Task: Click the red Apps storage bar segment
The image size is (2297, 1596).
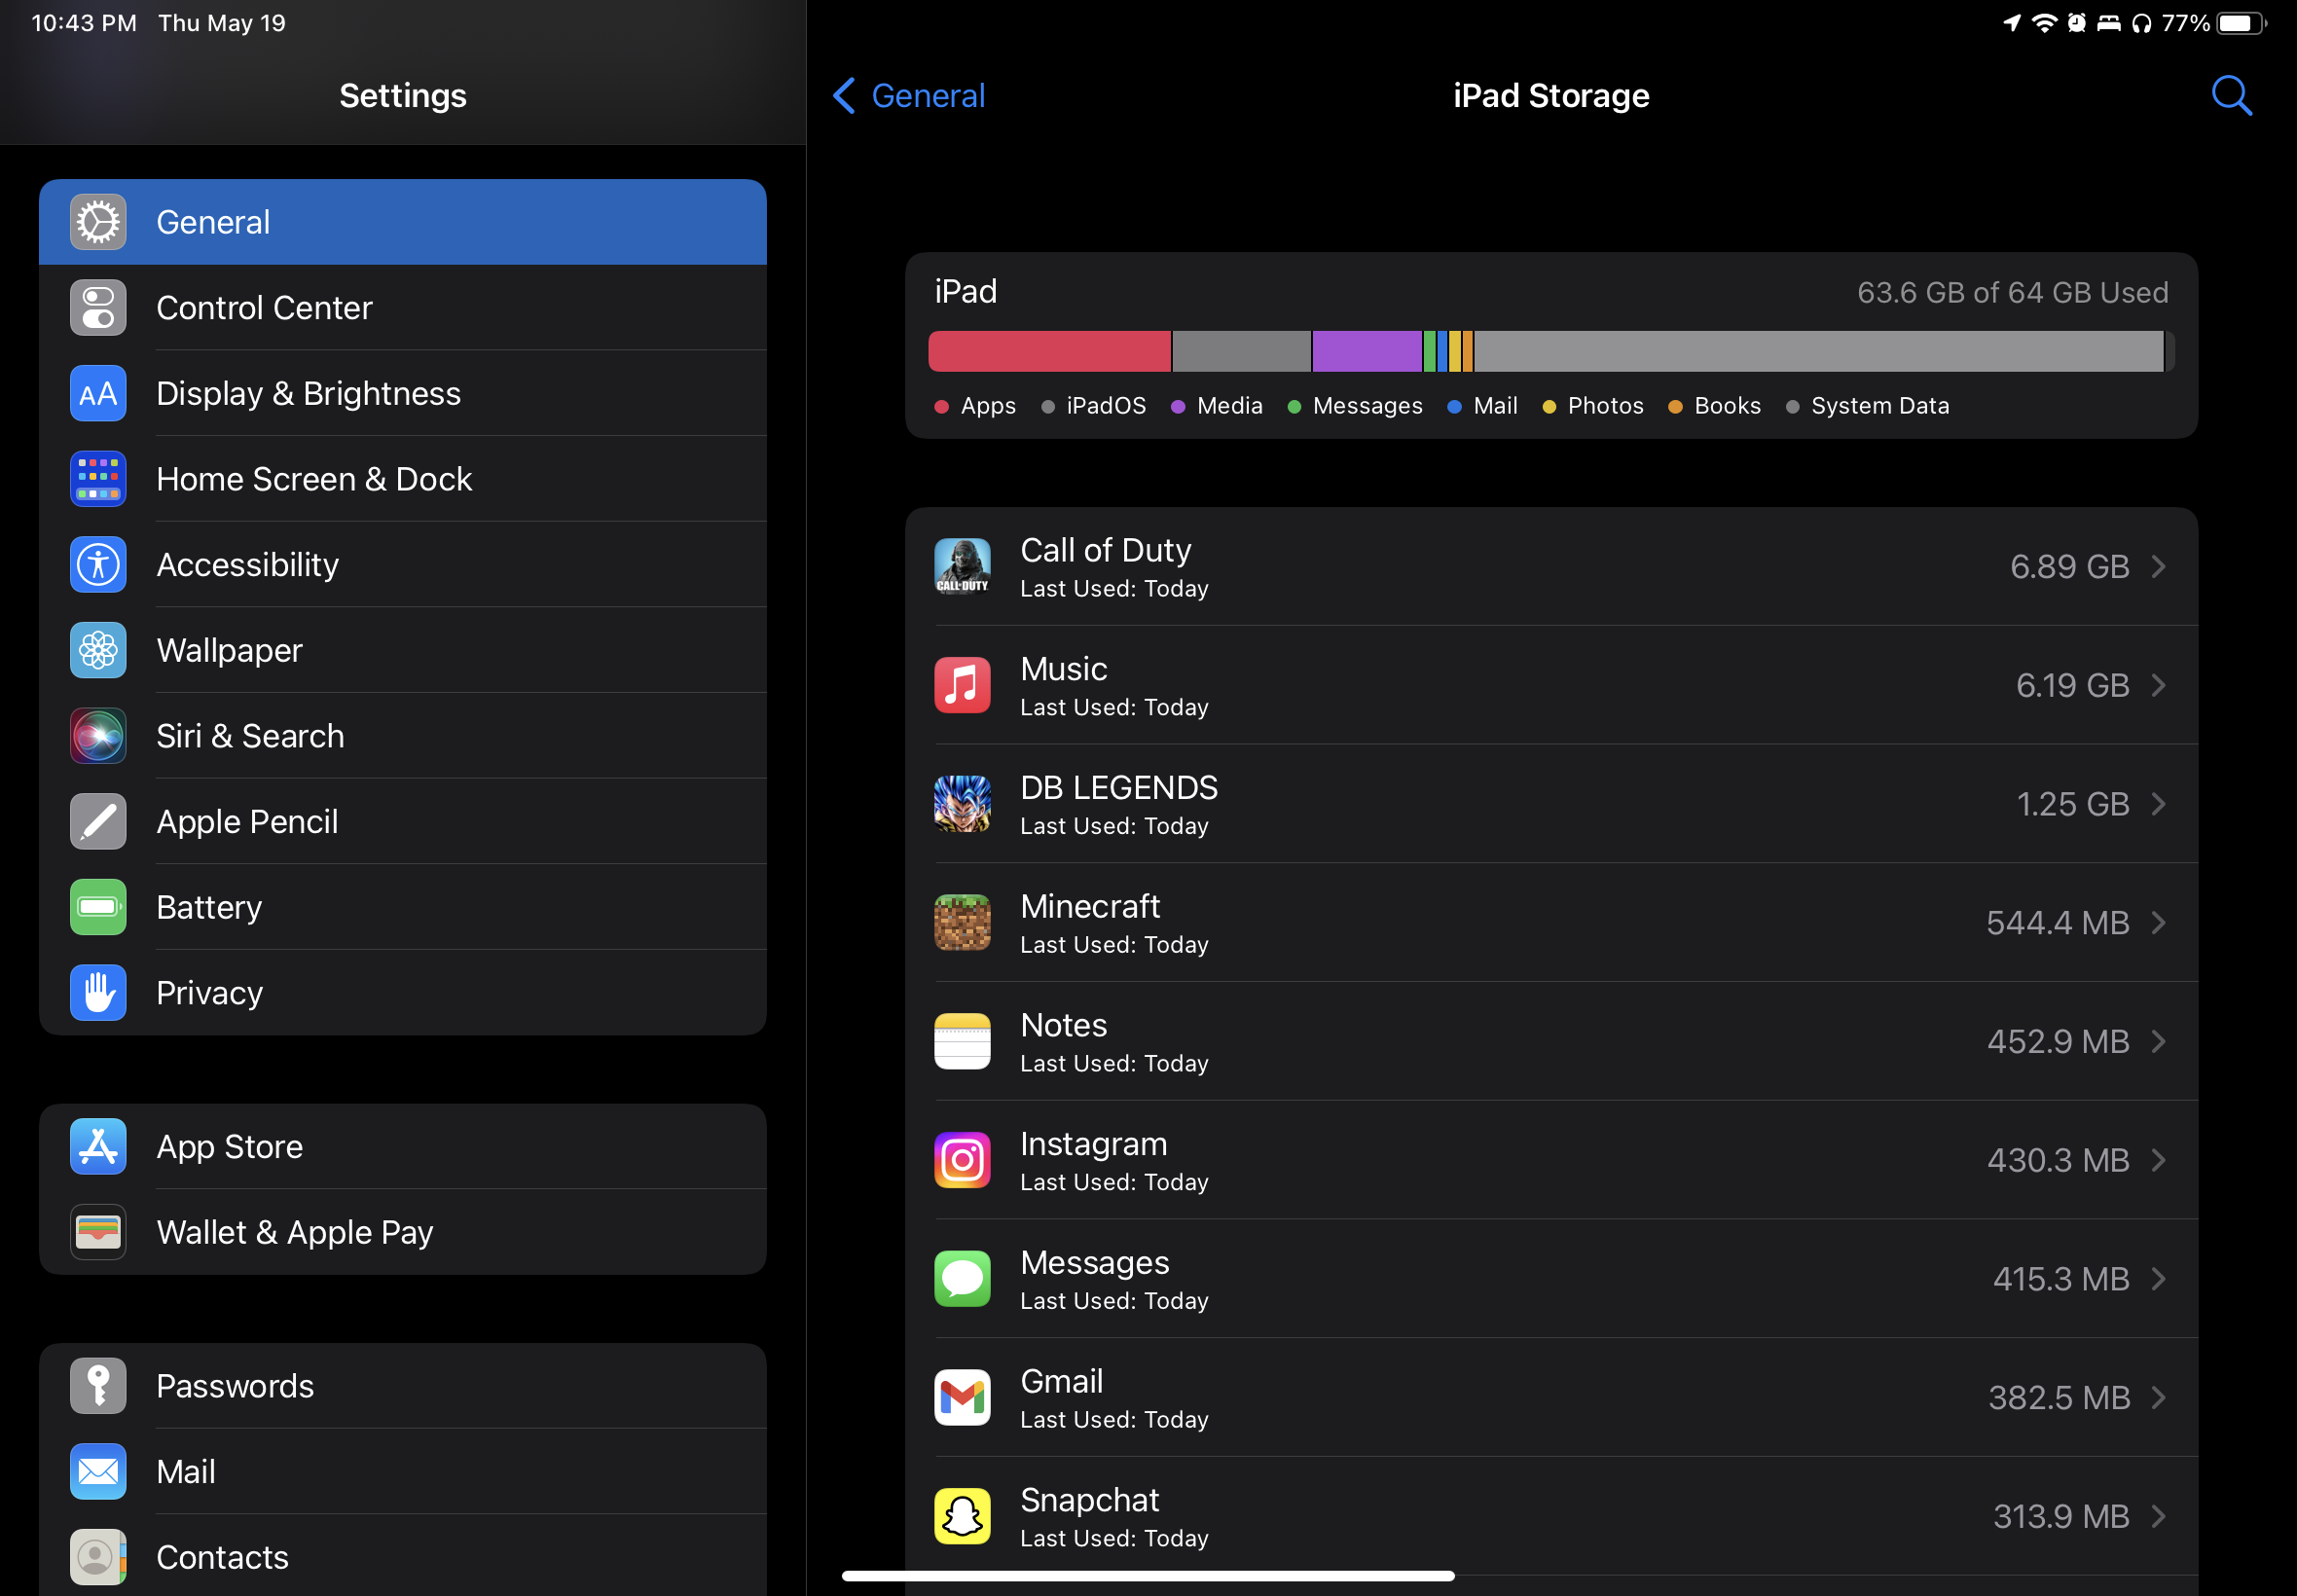Action: click(1048, 351)
